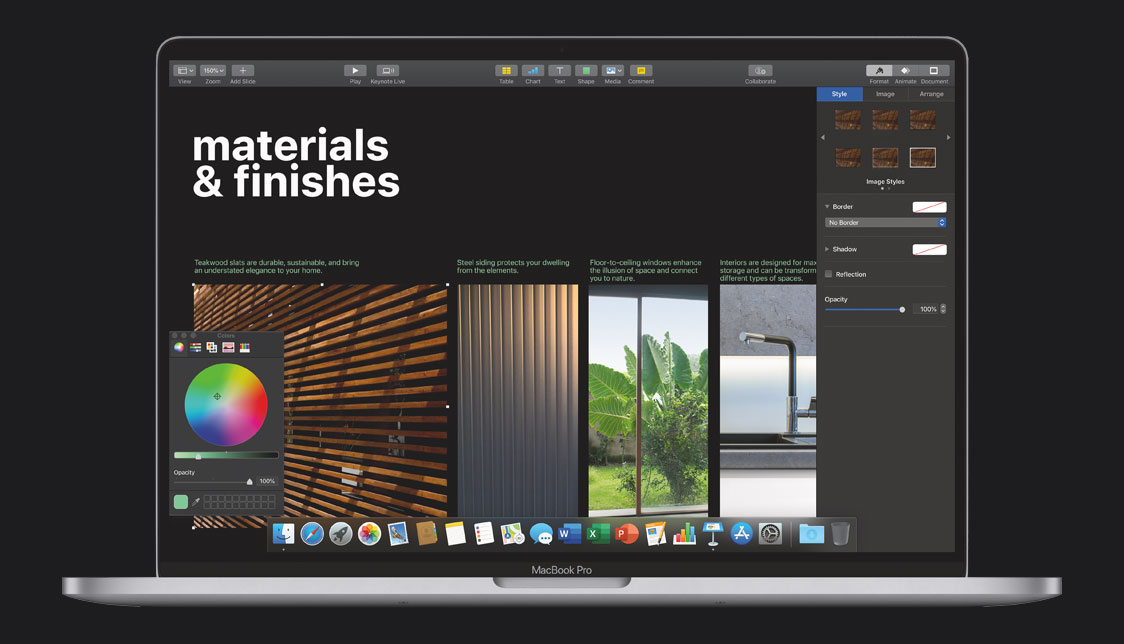Select the floor-to-ceiling windows image
The image size is (1124, 644).
click(648, 400)
